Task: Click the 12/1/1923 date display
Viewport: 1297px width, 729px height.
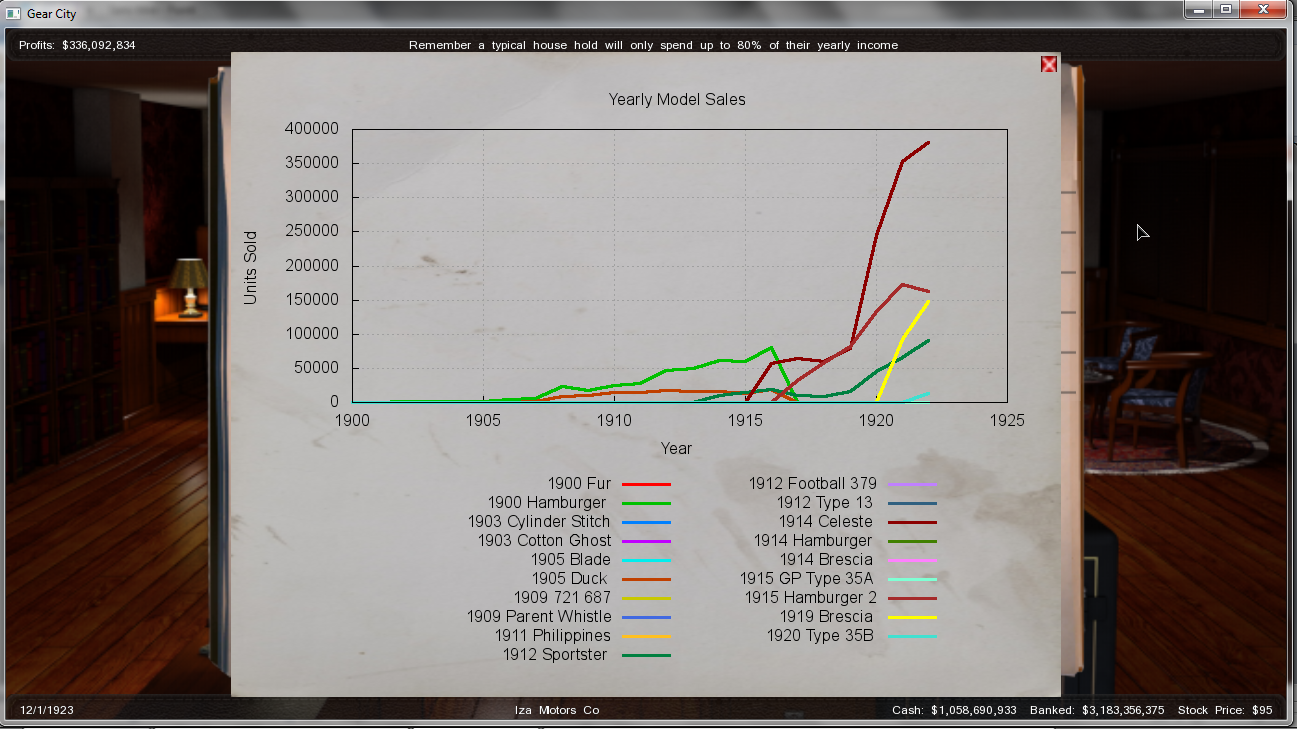Action: pos(47,710)
